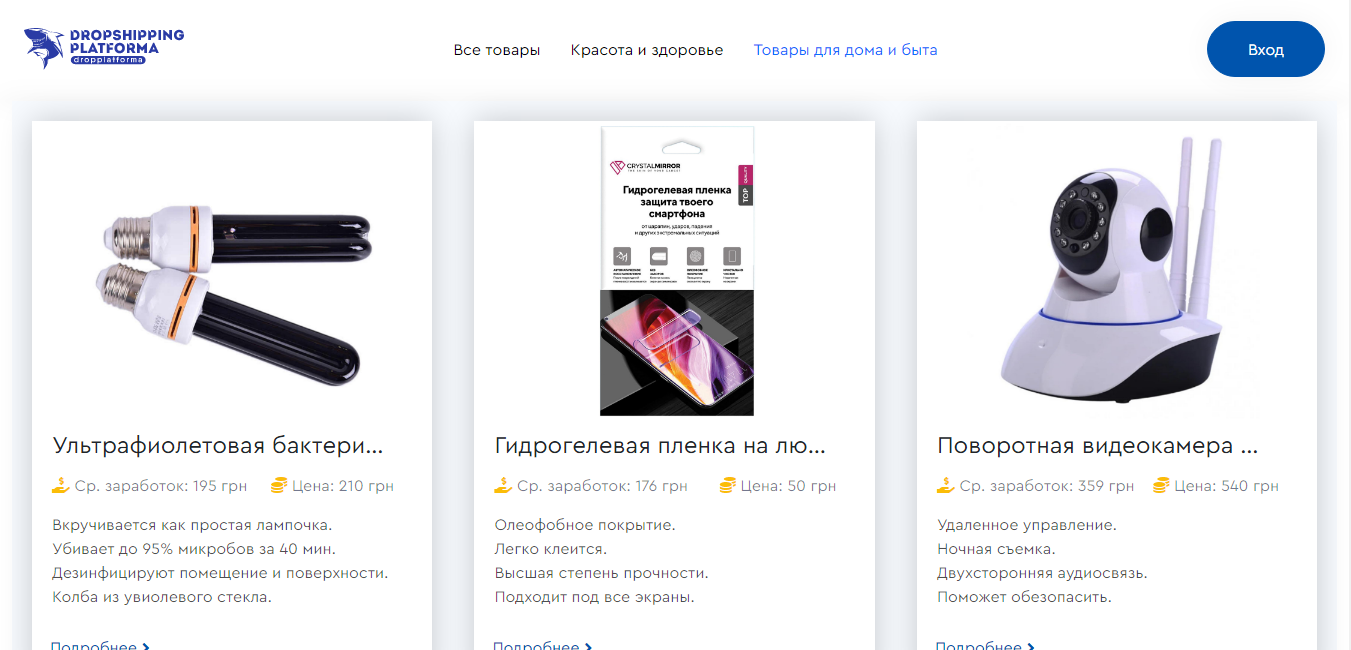Open the Гидрогелевая пленка product title
Screen dimensions: 1351x650
coord(660,445)
